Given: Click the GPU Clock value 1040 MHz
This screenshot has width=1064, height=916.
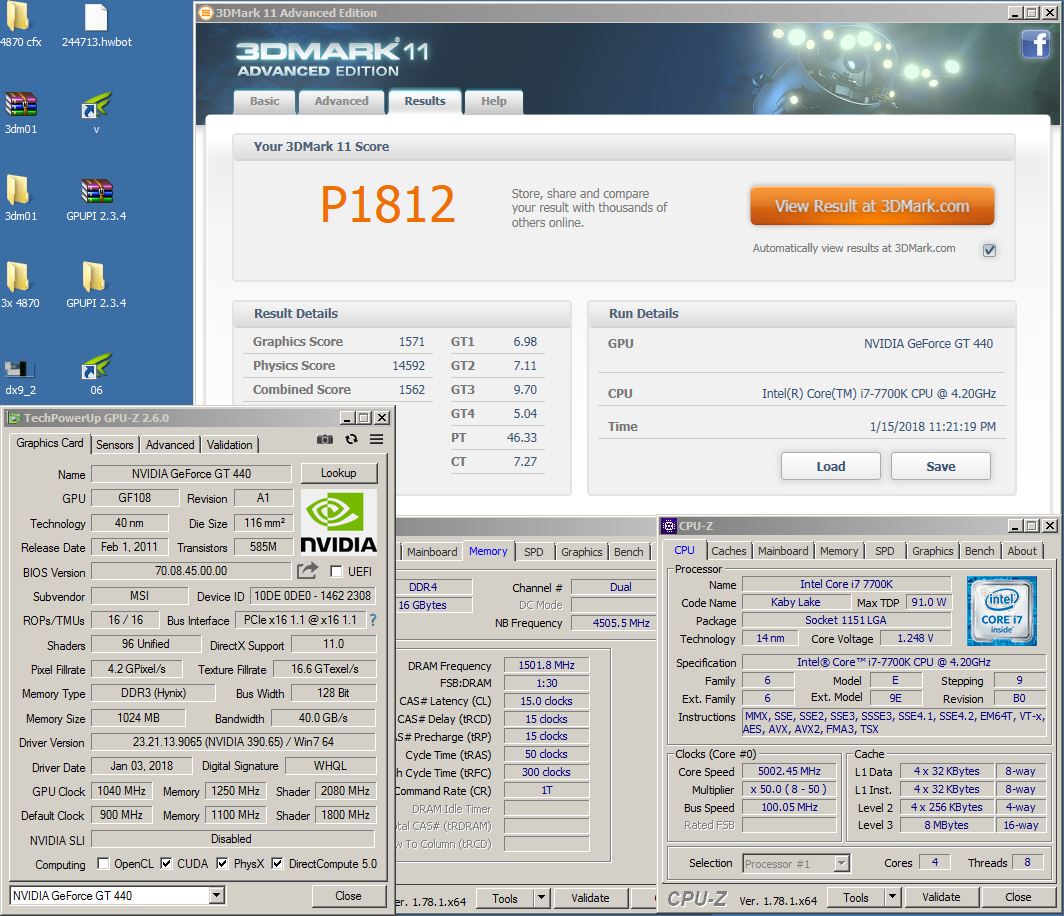Looking at the screenshot, I should pyautogui.click(x=121, y=790).
